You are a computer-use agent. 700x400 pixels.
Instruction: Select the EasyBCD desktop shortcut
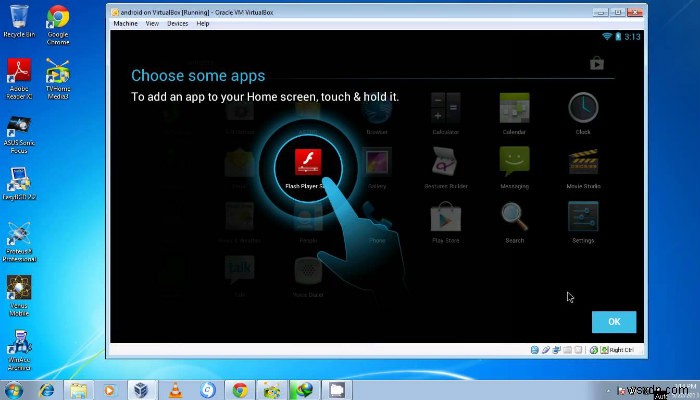click(19, 183)
